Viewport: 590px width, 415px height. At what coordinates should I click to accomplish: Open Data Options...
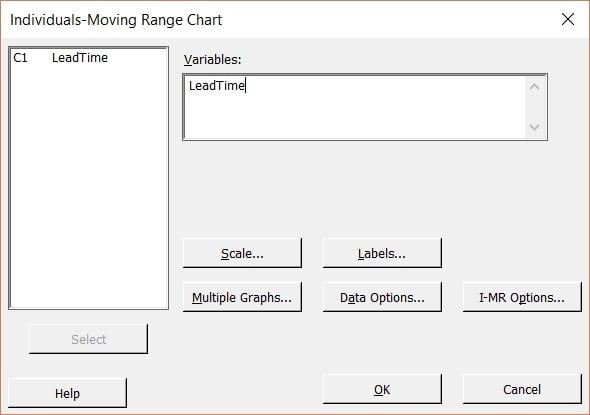point(382,297)
